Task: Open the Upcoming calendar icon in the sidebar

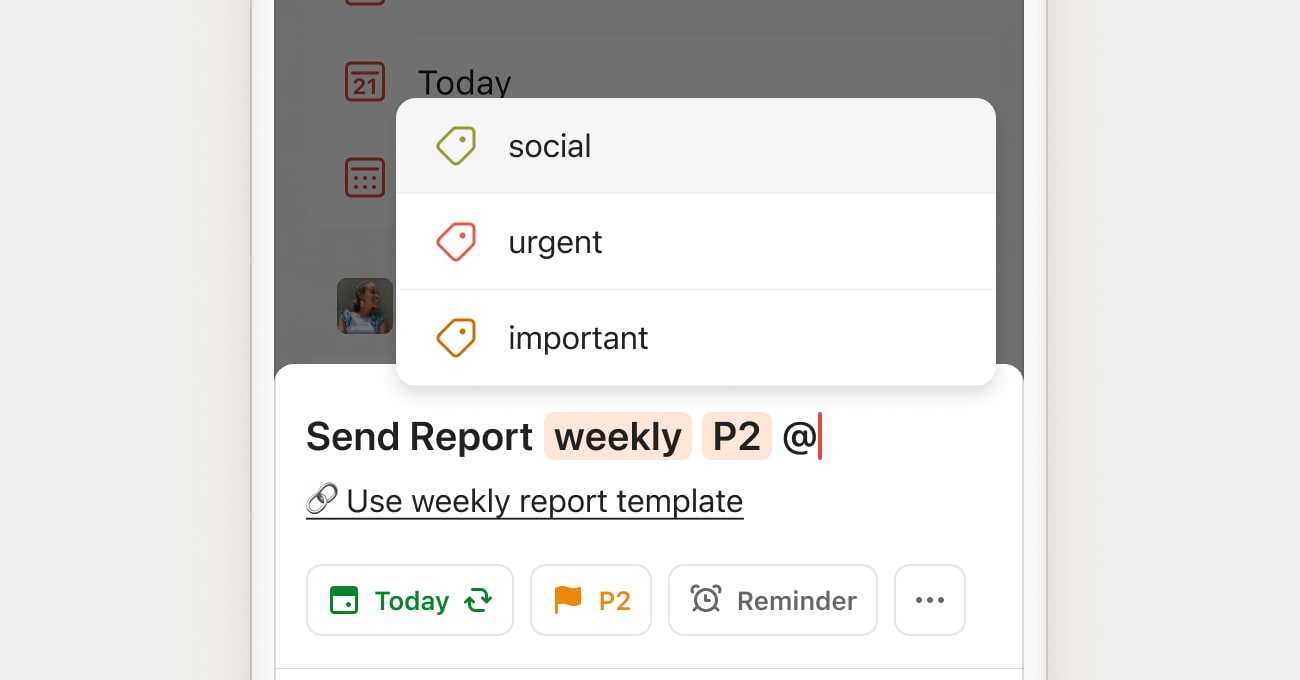Action: (365, 177)
